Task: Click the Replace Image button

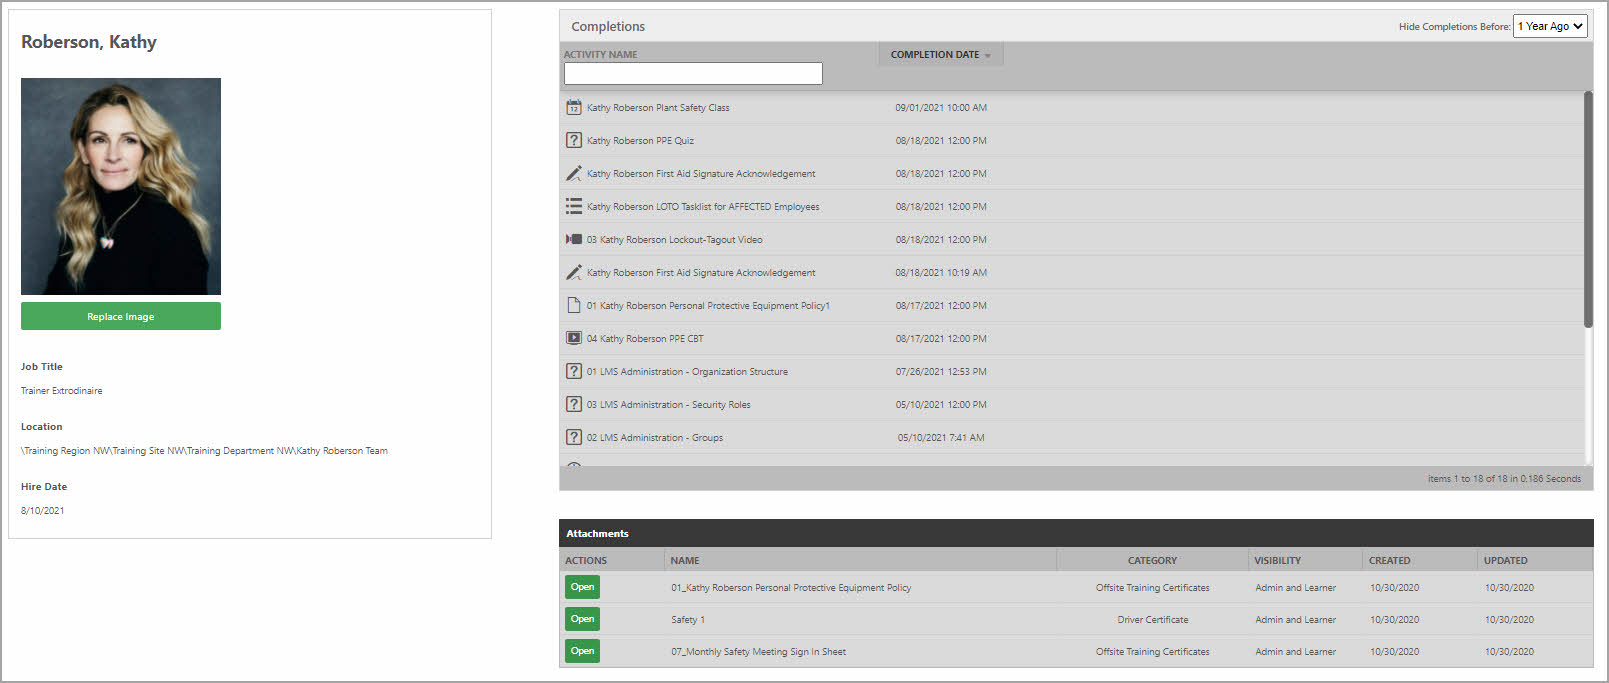Action: point(121,316)
